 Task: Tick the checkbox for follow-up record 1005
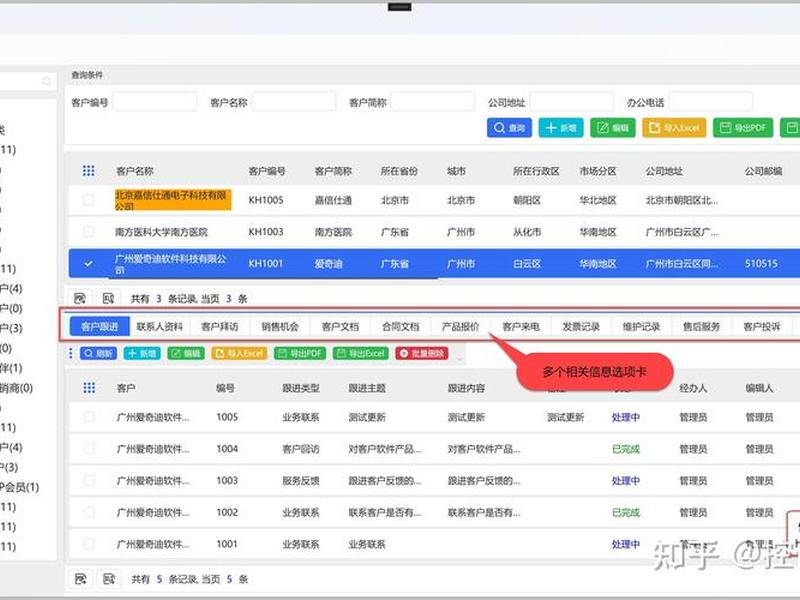click(89, 417)
